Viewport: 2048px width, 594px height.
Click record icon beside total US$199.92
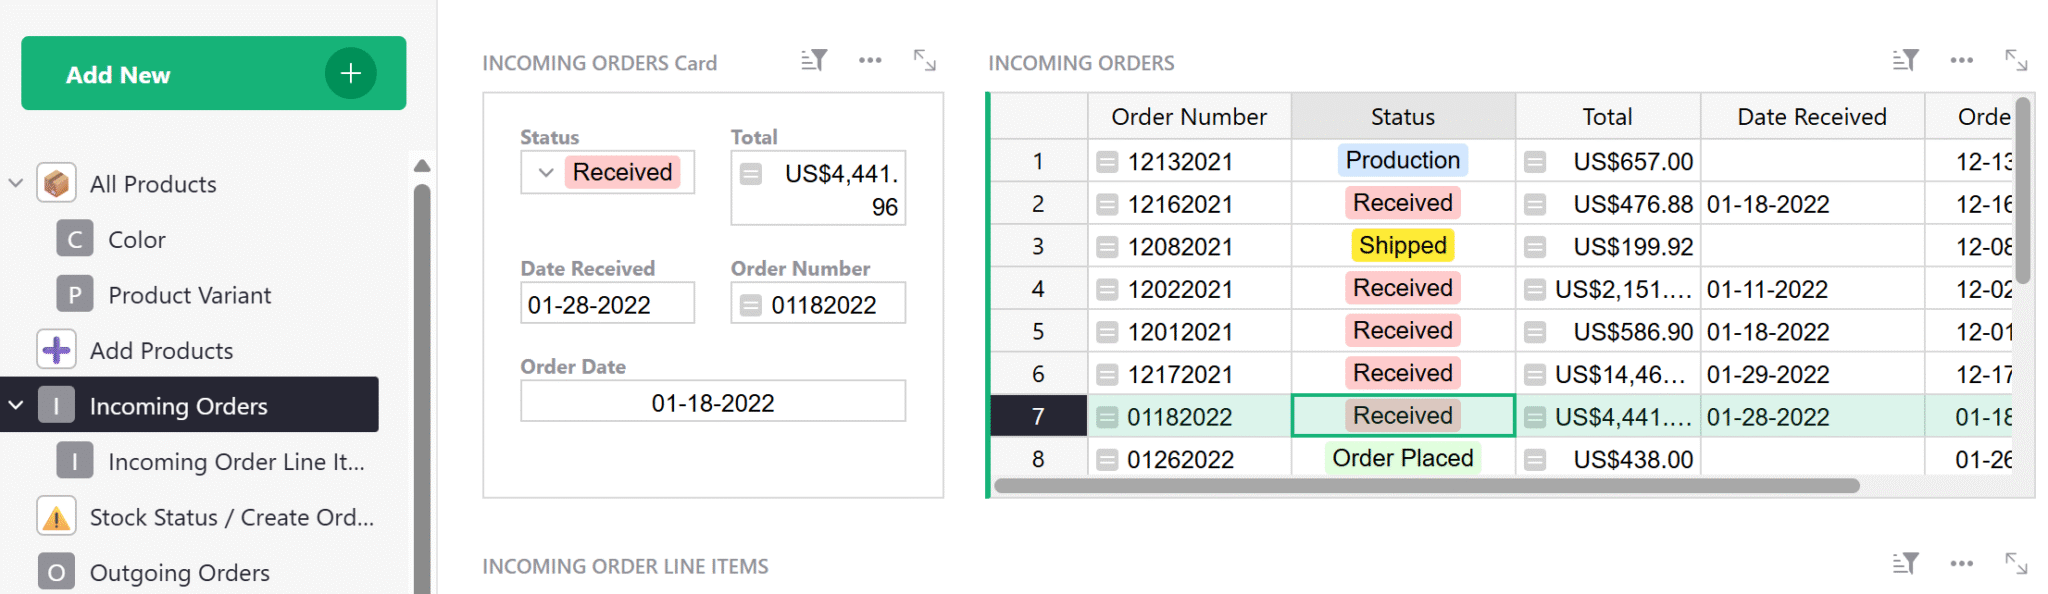(x=1535, y=247)
